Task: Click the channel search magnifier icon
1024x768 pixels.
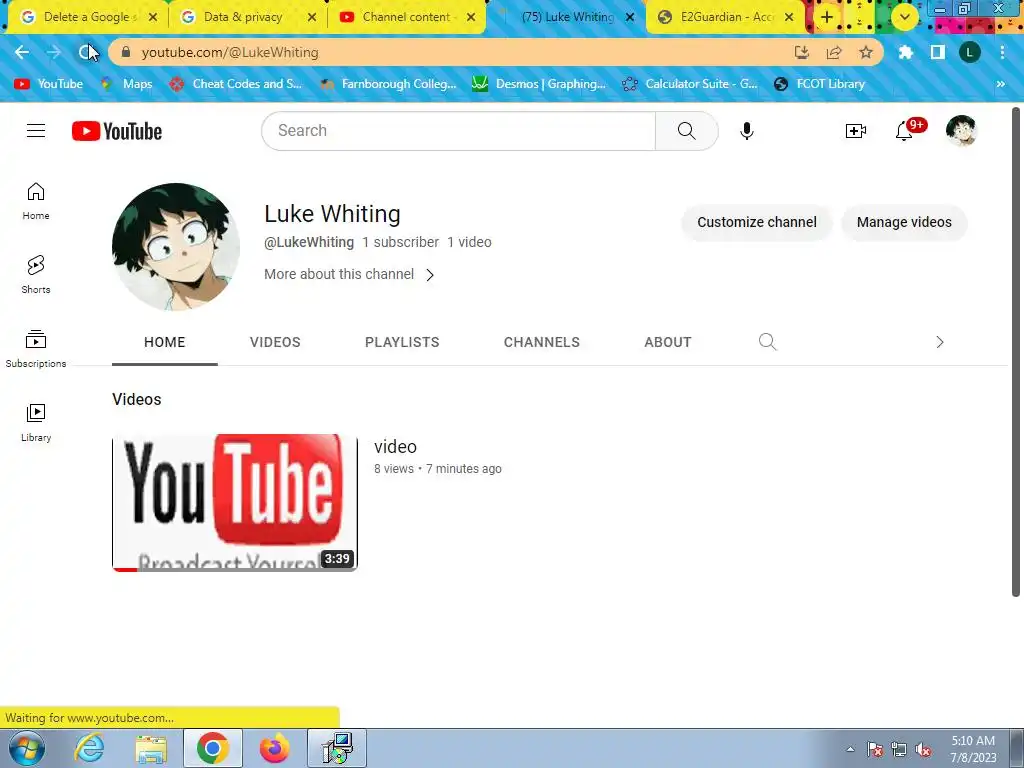Action: (x=767, y=342)
